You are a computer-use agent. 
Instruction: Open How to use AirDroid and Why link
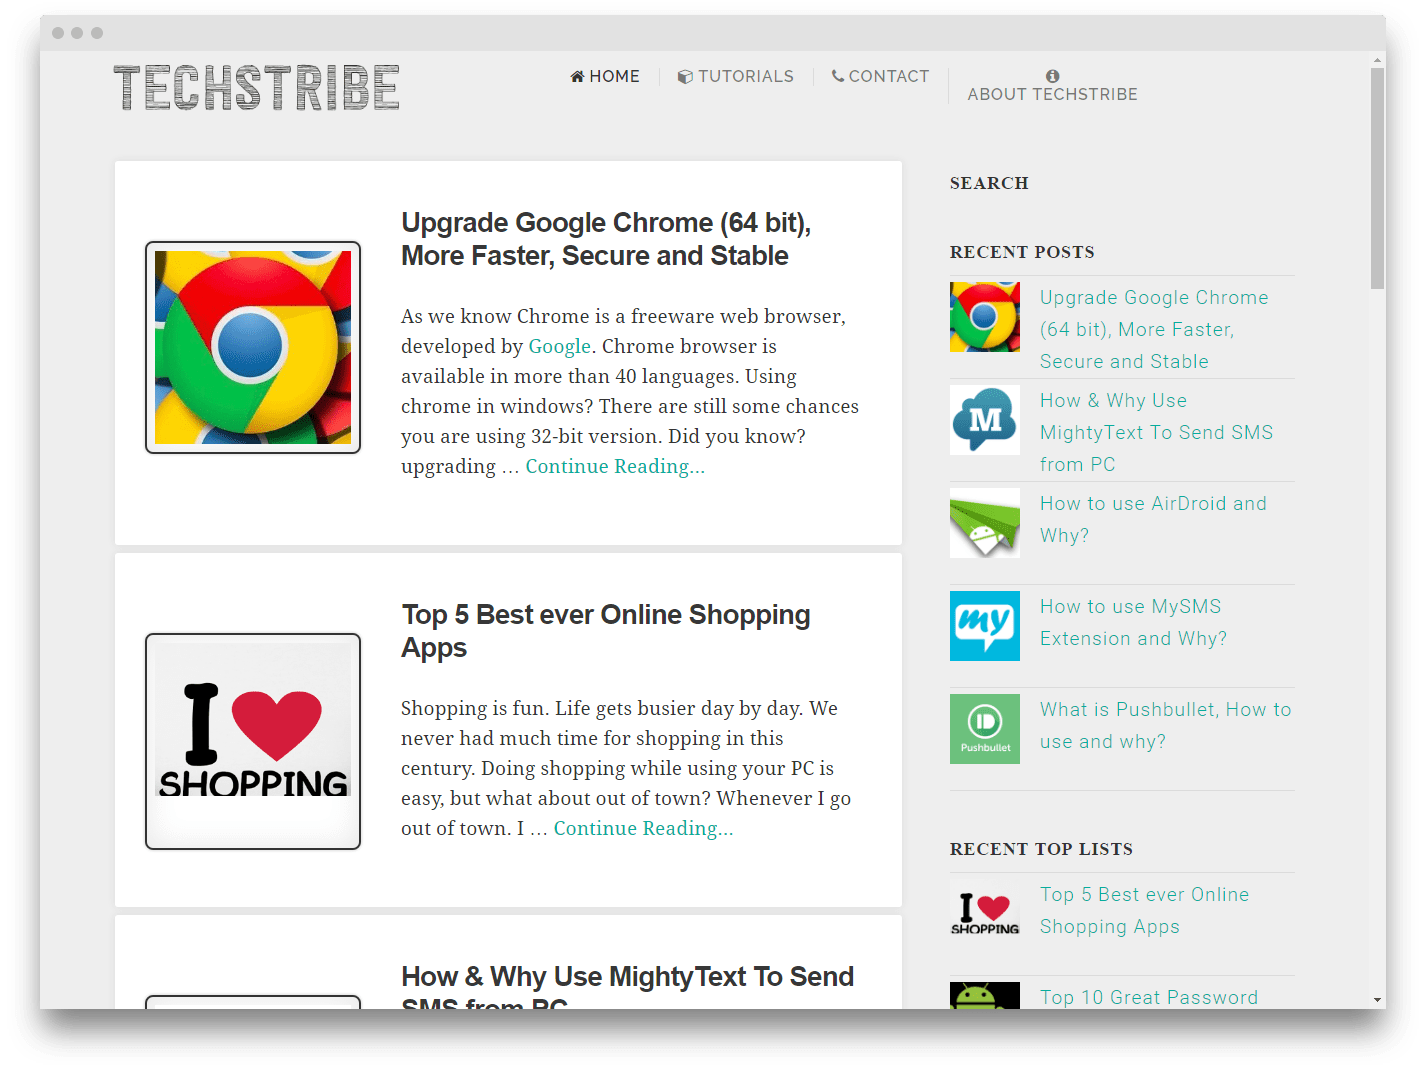1153,519
